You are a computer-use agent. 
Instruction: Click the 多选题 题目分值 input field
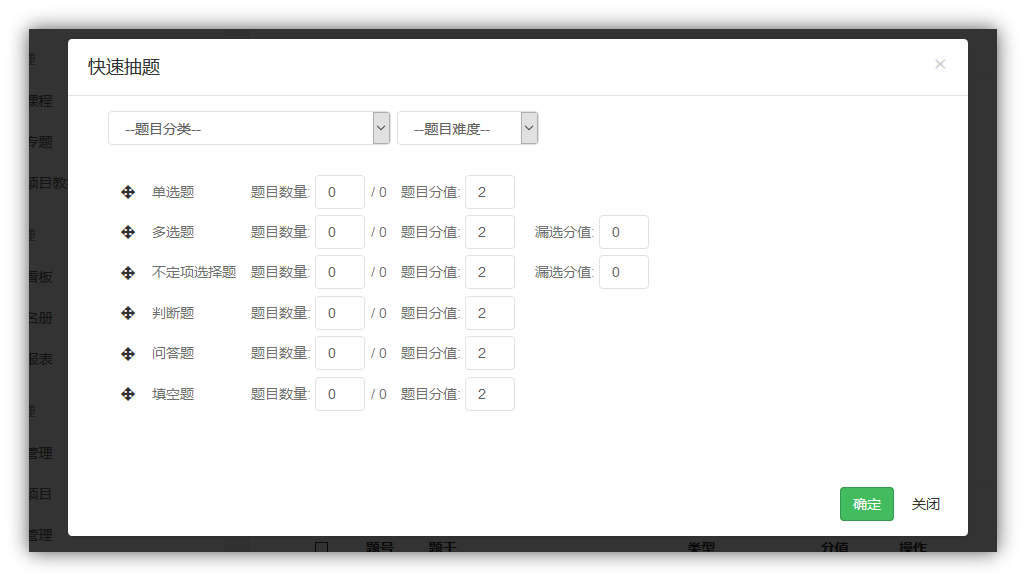point(490,232)
